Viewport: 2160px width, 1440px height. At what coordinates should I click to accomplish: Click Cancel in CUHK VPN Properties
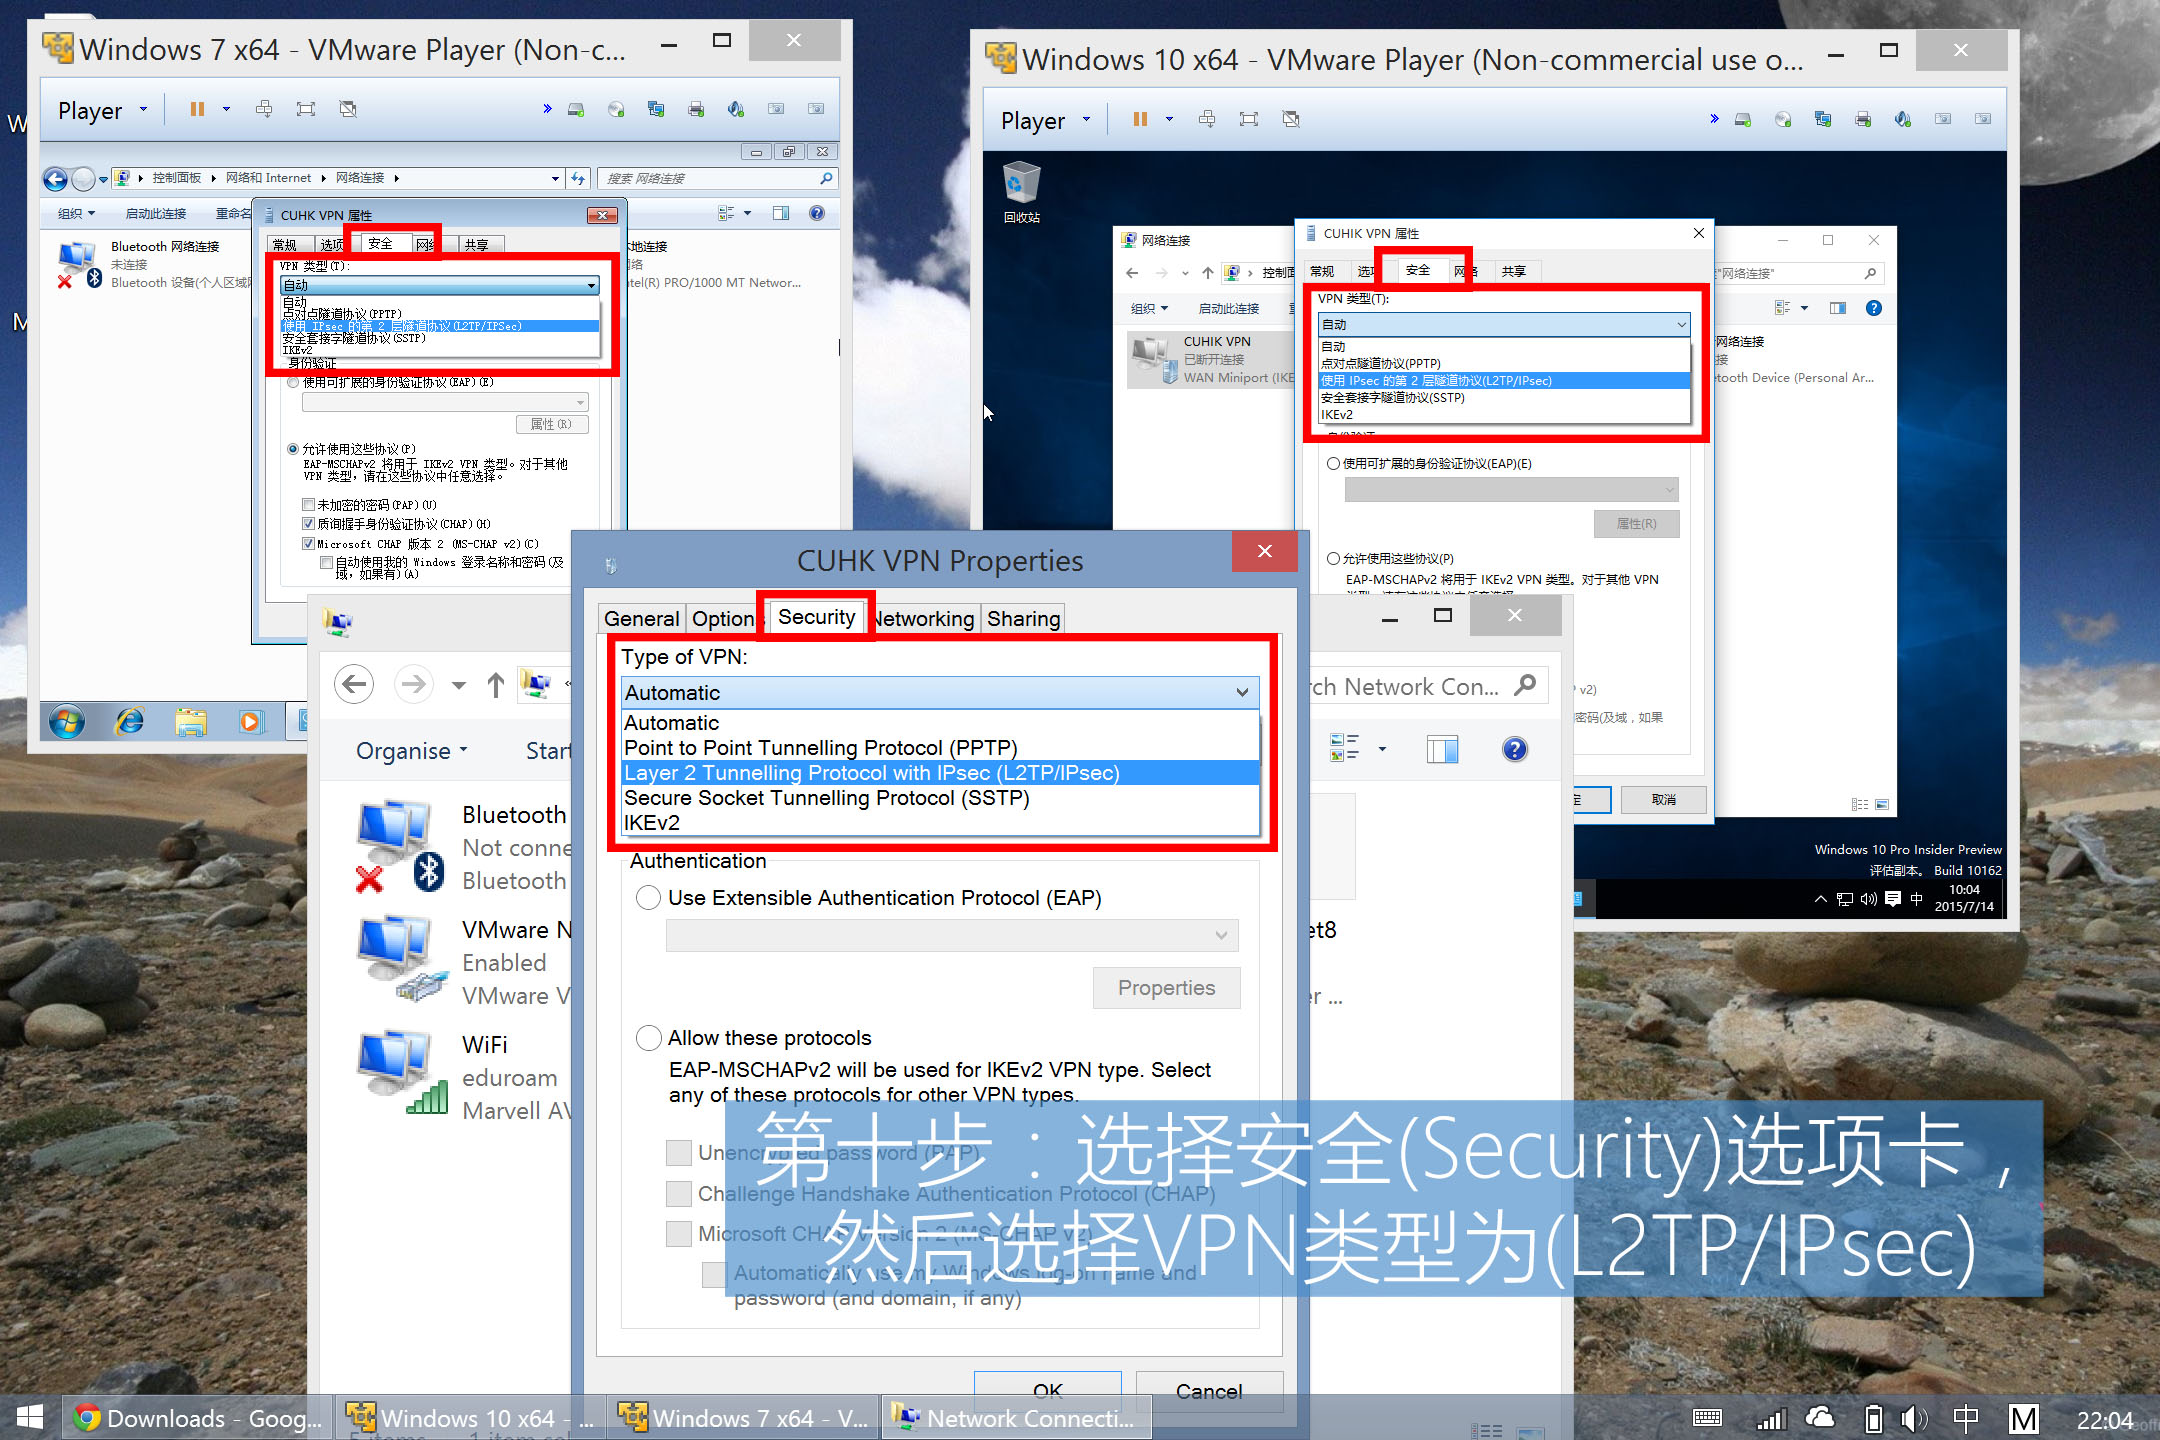pyautogui.click(x=1209, y=1391)
